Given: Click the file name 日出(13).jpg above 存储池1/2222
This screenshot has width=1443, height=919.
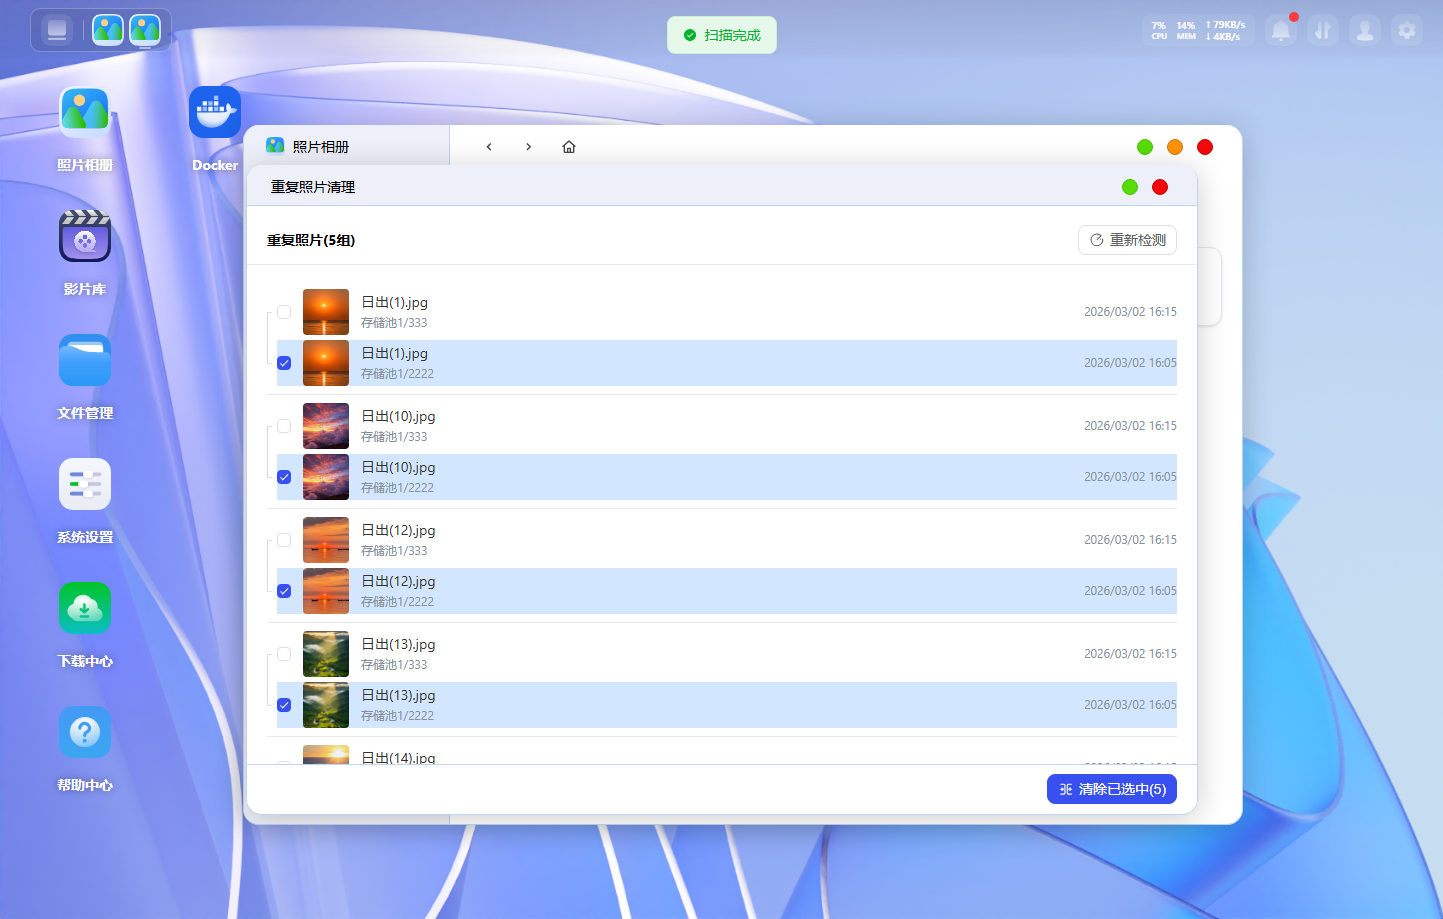Looking at the screenshot, I should pos(398,695).
